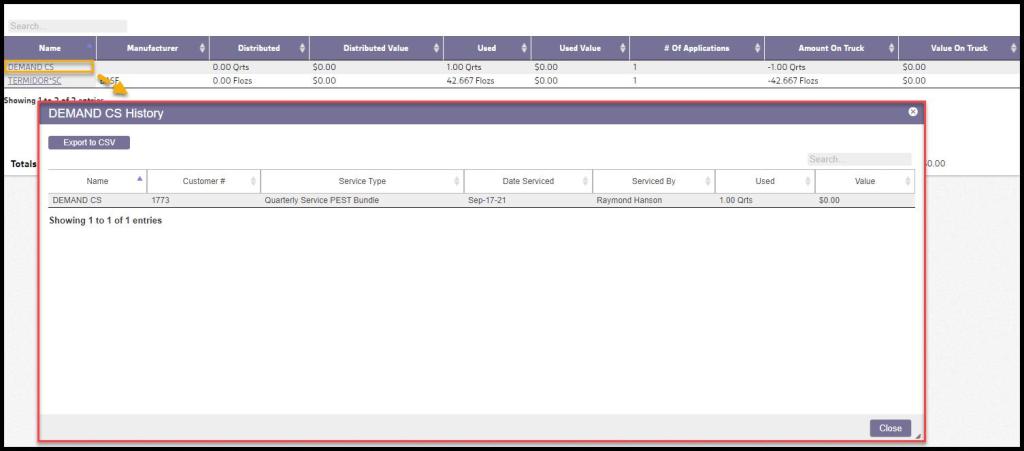Select the DEMAND CS history row for customer 1773
Viewport: 1024px width, 451px height.
click(x=480, y=200)
